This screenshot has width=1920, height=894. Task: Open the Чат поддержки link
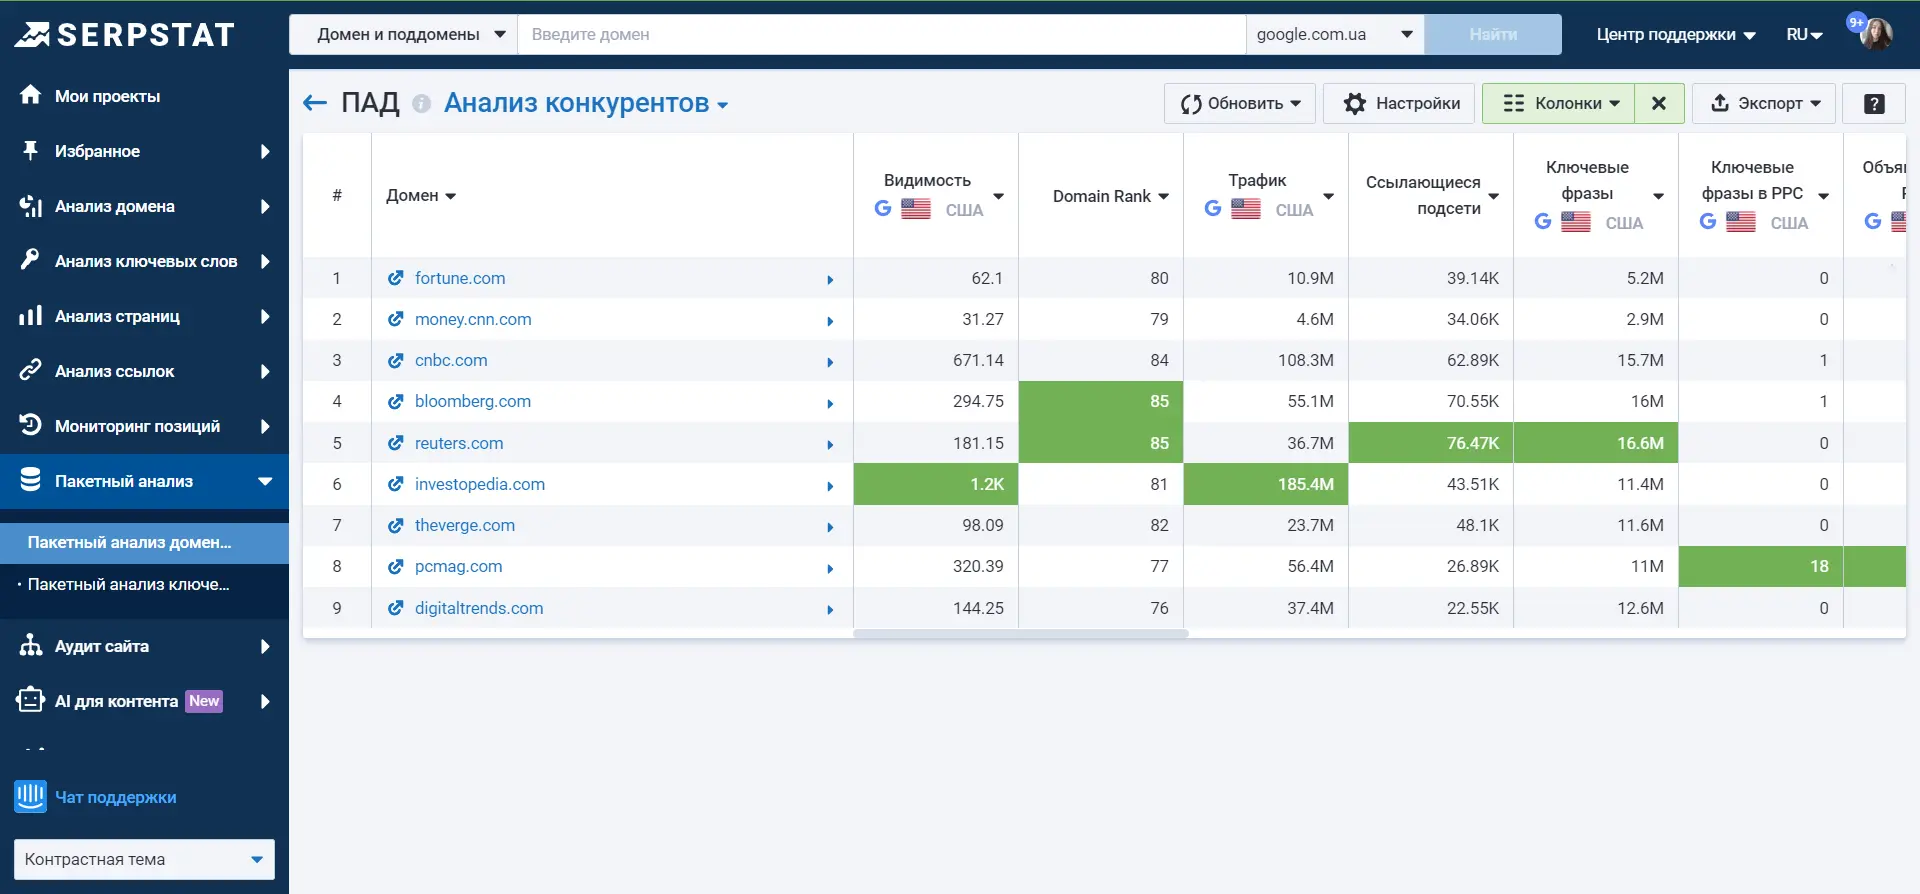click(116, 797)
